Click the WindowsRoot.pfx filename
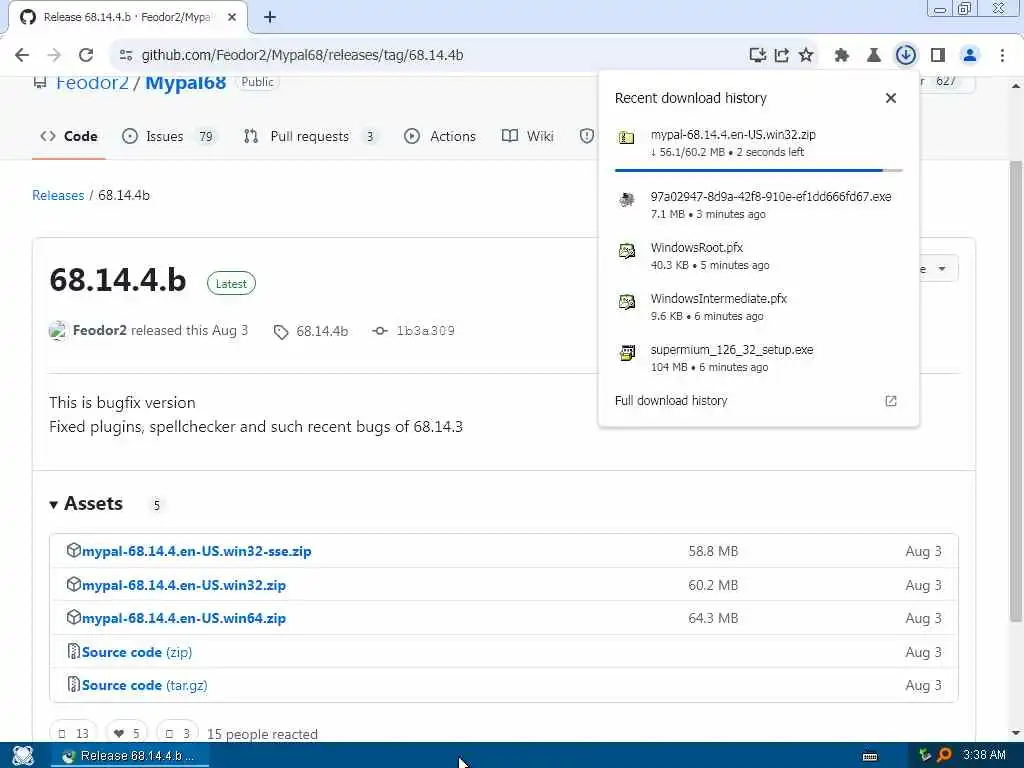The height and width of the screenshot is (768, 1024). click(697, 248)
